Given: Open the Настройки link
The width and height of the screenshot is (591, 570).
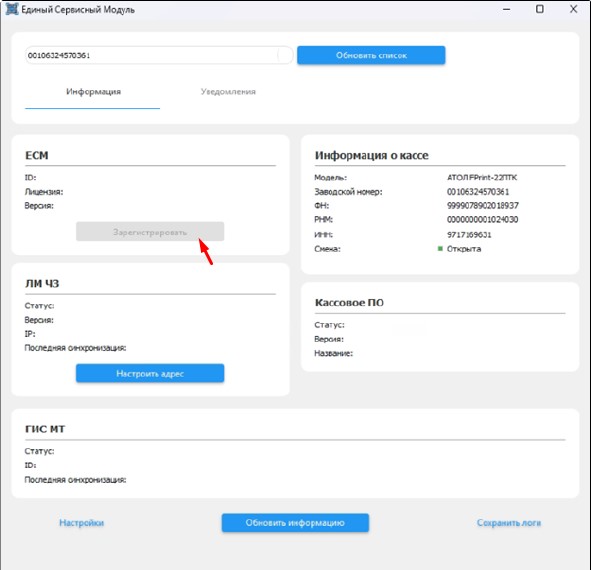Looking at the screenshot, I should click(81, 522).
